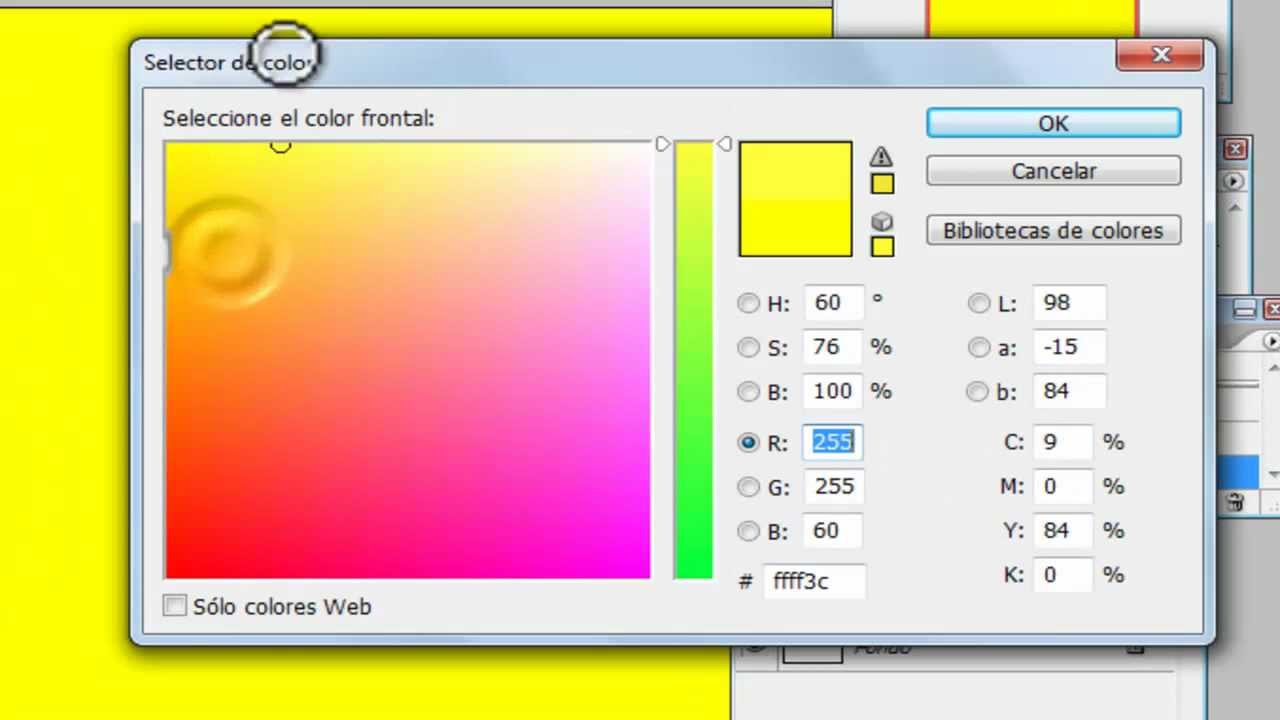The width and height of the screenshot is (1280, 720).
Task: Open the upper background panel's flyout menu arrow
Action: tap(1232, 181)
